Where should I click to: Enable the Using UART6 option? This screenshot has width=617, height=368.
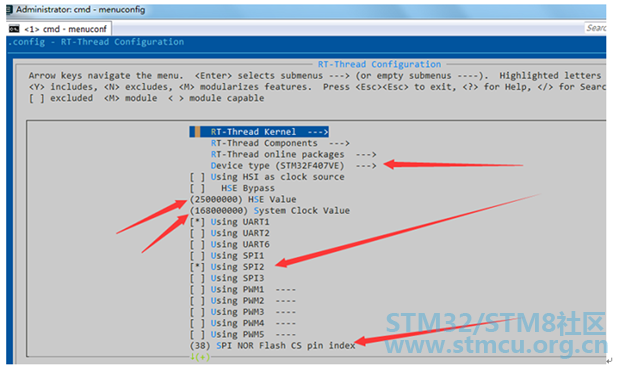[x=229, y=244]
